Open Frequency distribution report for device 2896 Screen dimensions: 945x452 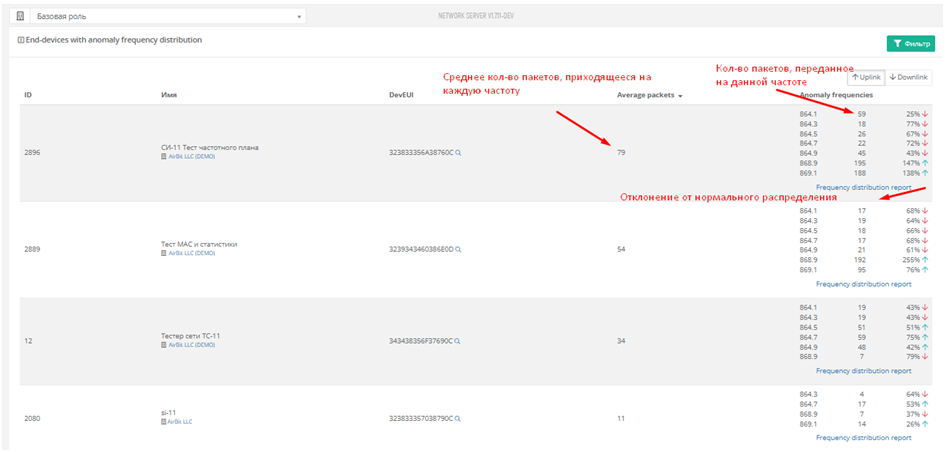[863, 187]
